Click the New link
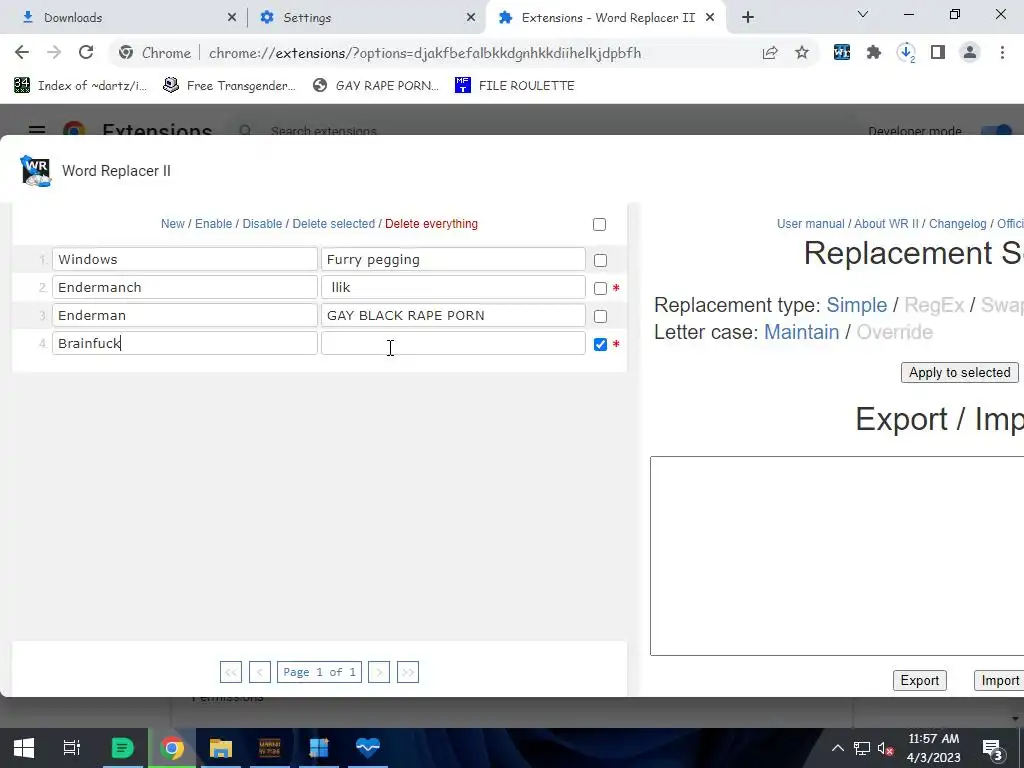The image size is (1024, 768). pyautogui.click(x=172, y=224)
